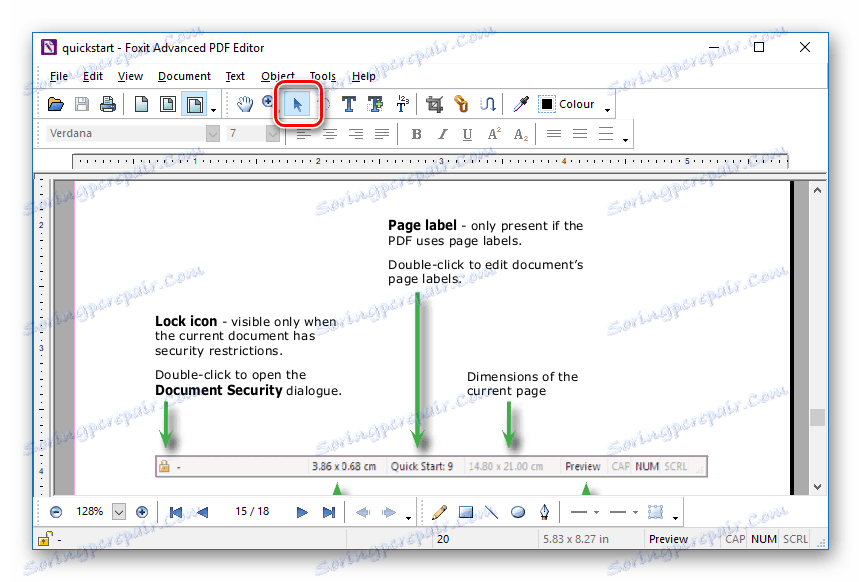This screenshot has height=582, width=861.
Task: Set medium line spacing icon
Action: [x=580, y=133]
